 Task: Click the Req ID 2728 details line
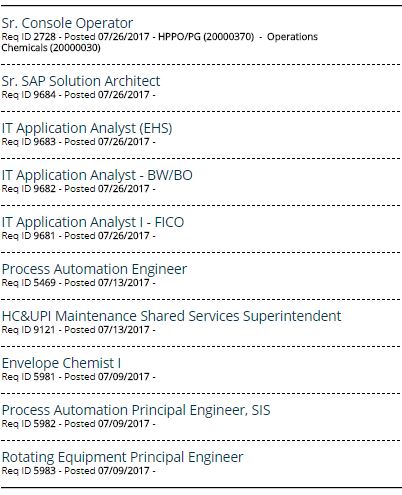[x=160, y=42]
